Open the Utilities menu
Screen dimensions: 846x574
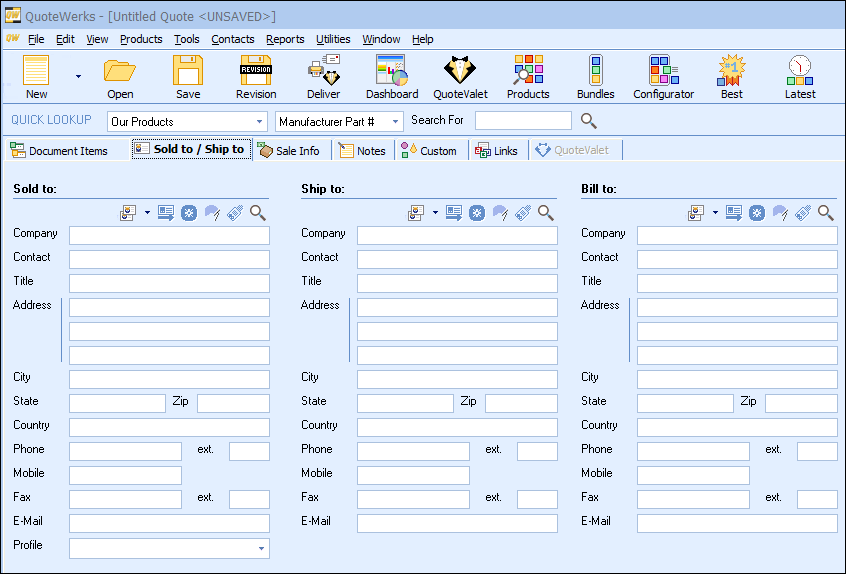click(x=333, y=39)
